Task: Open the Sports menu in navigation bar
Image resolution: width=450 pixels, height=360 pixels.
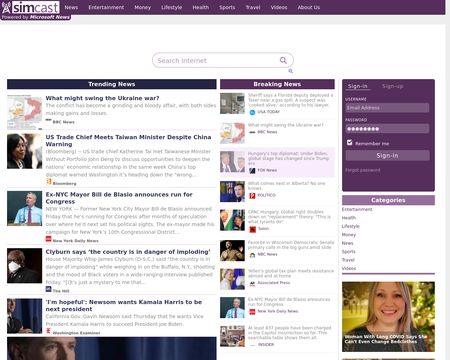Action: click(227, 7)
